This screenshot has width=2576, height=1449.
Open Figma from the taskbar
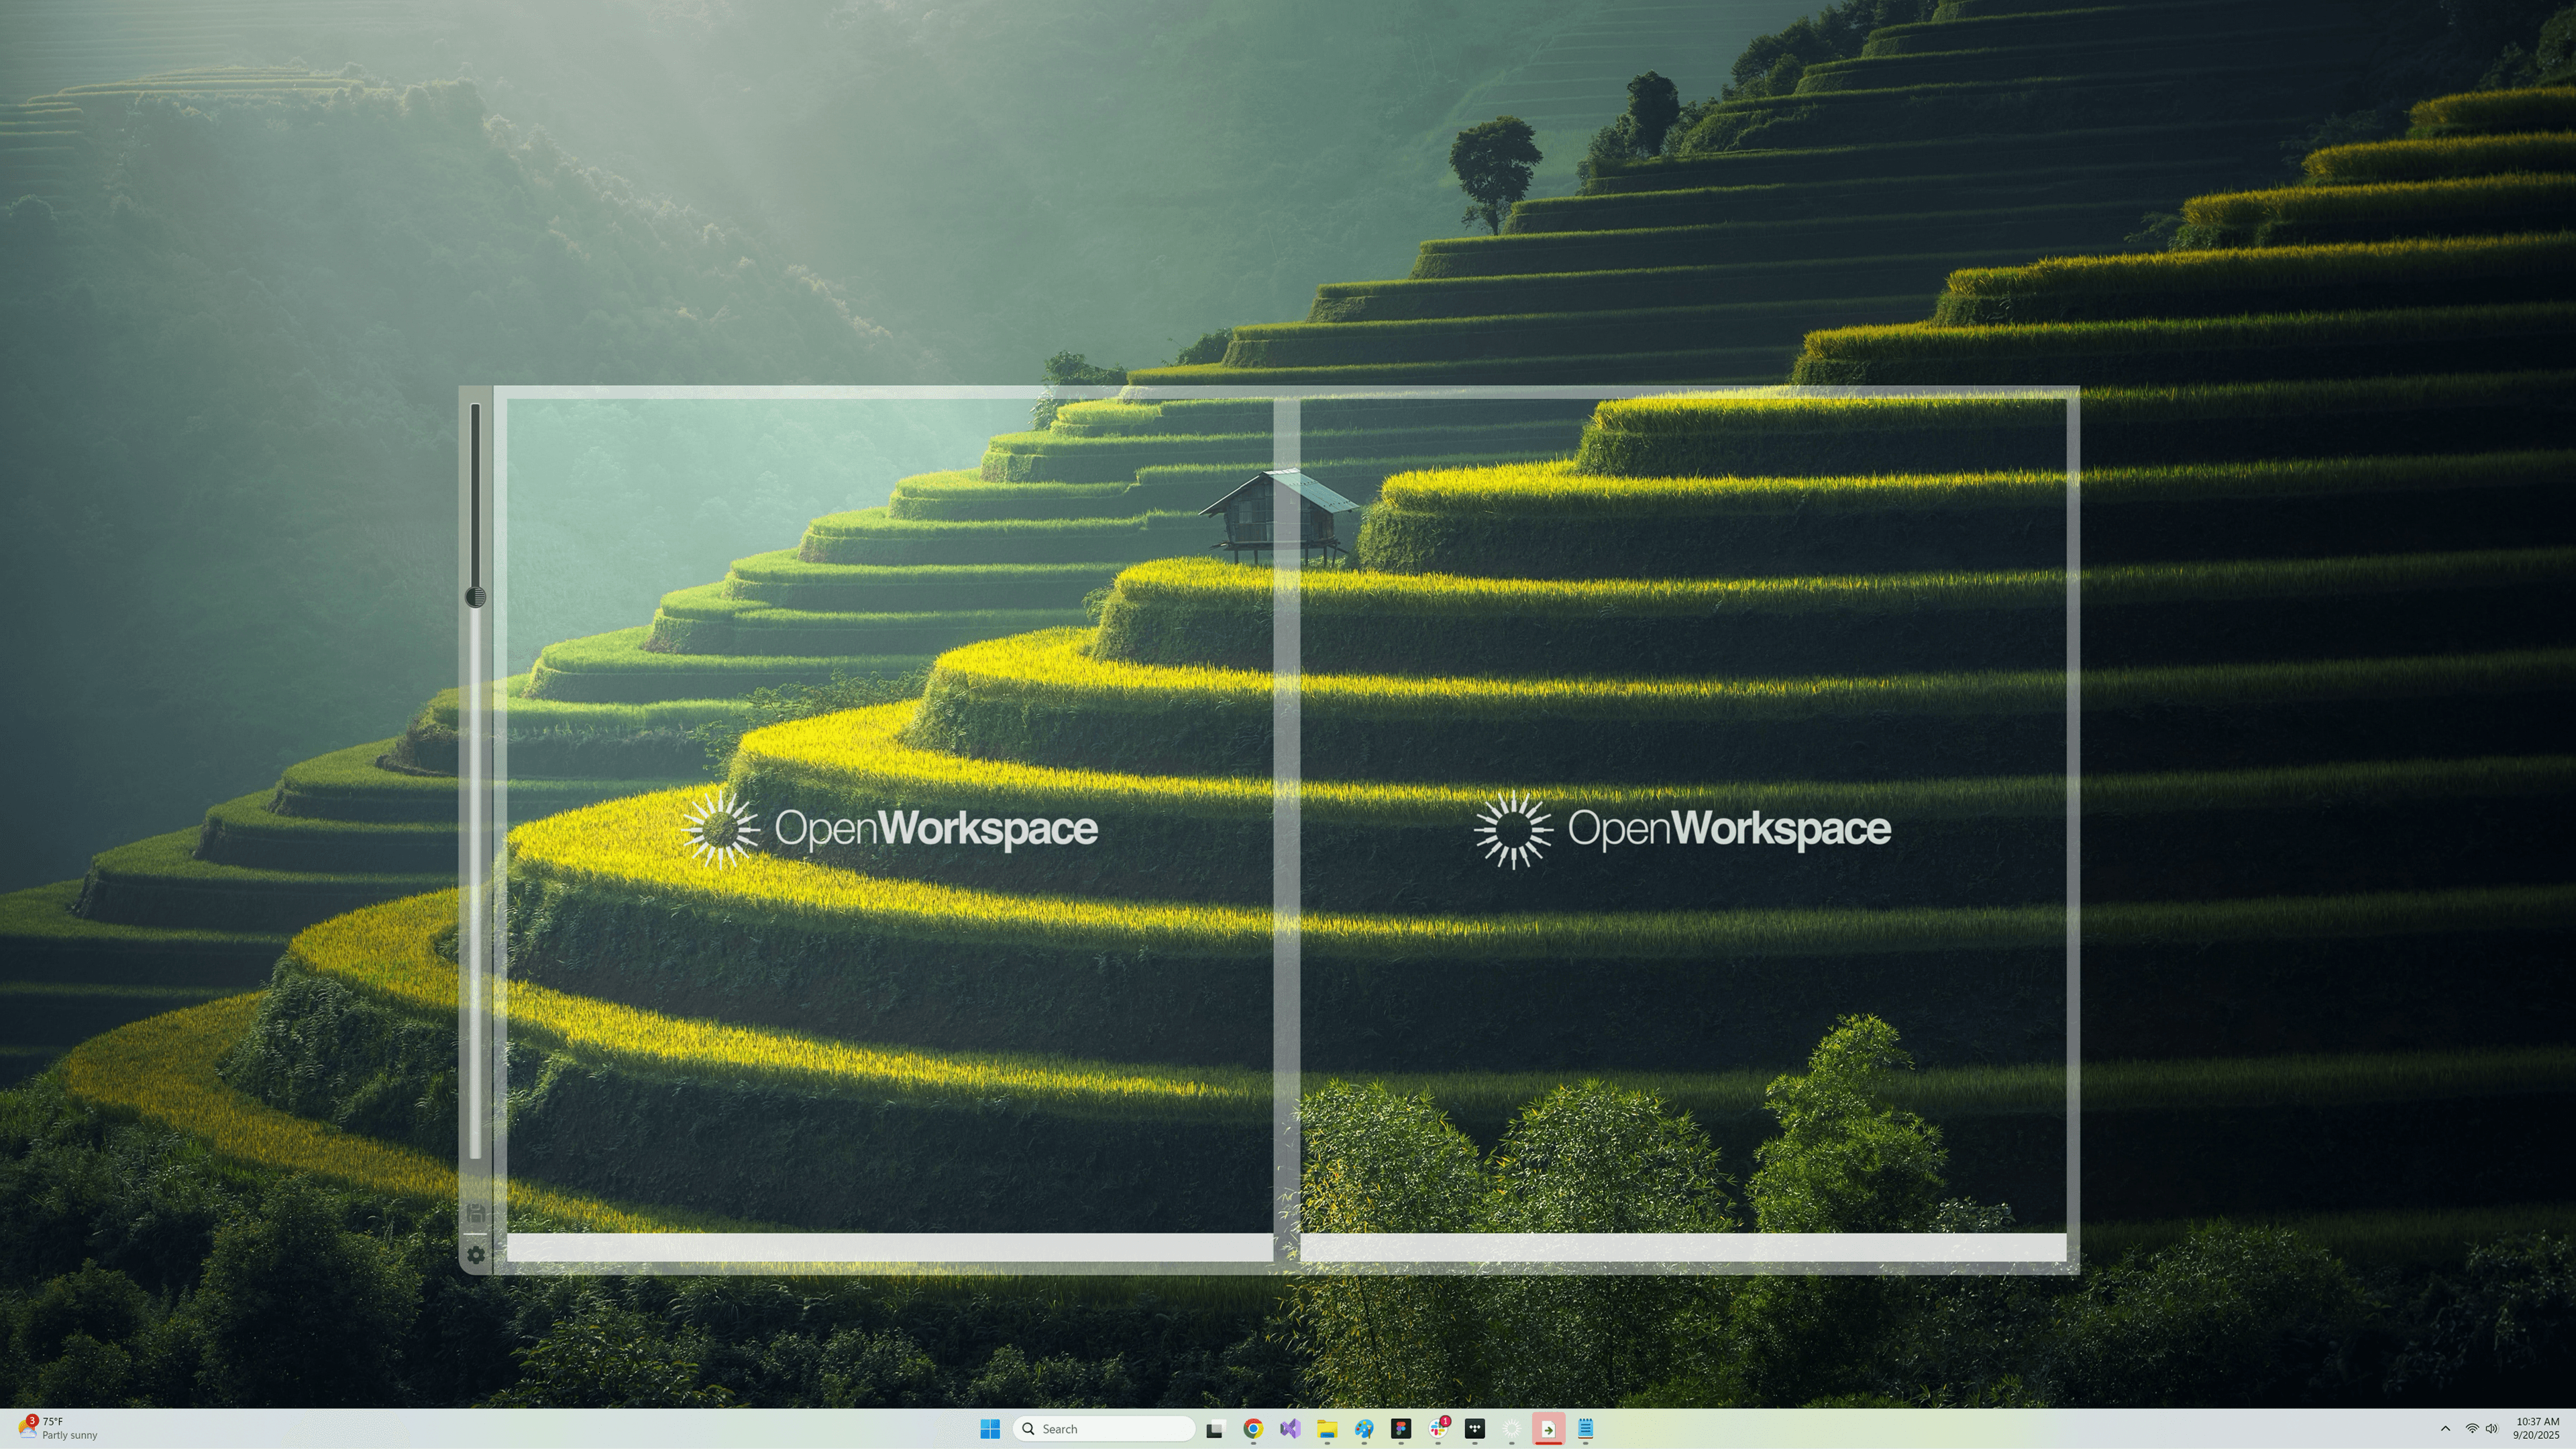(x=1402, y=1429)
